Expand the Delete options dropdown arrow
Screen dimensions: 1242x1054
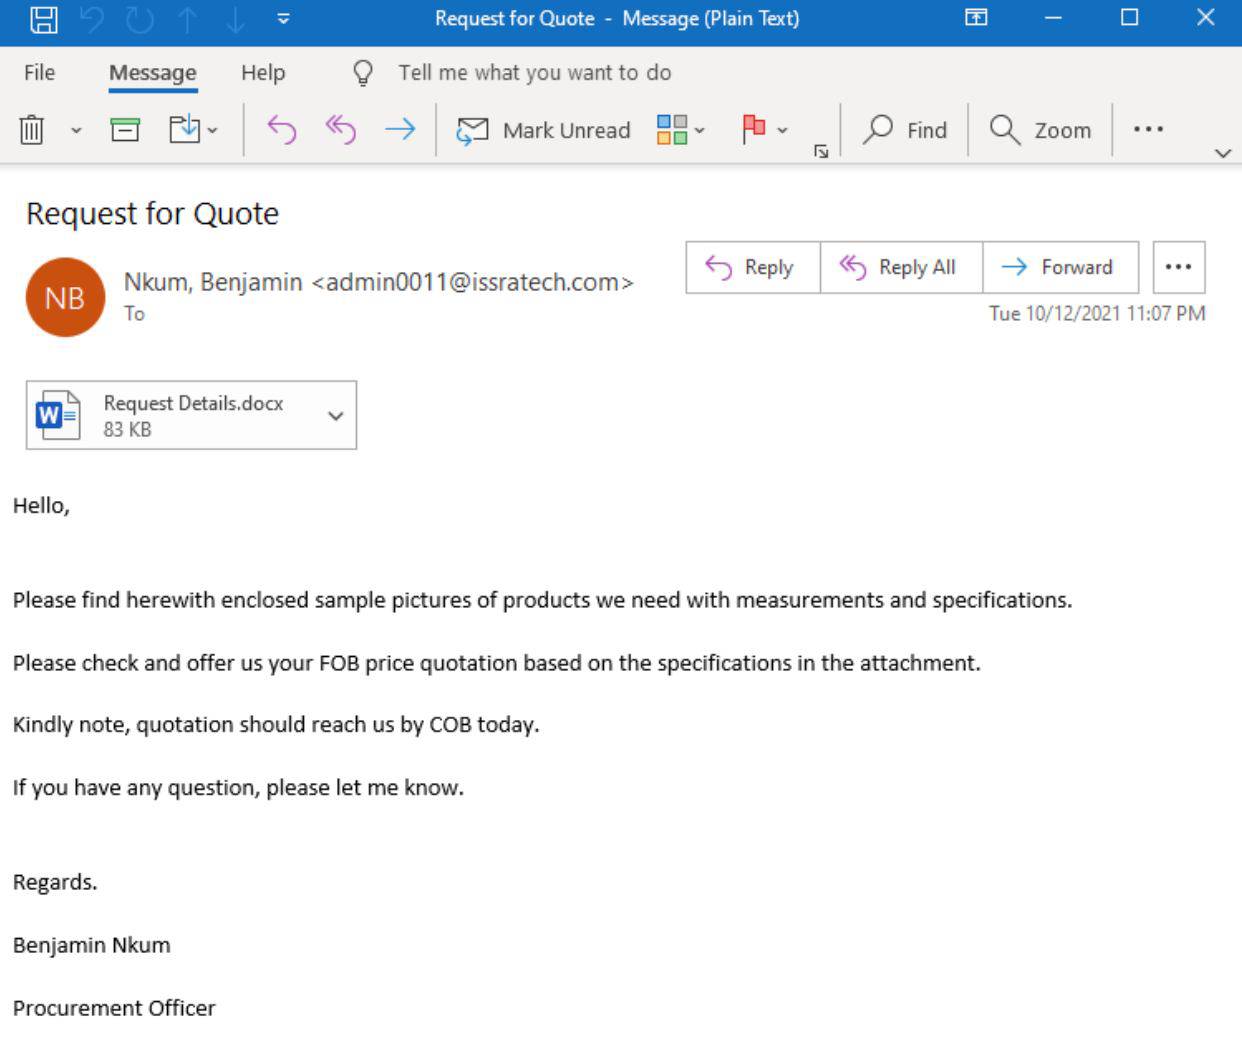[x=76, y=131]
